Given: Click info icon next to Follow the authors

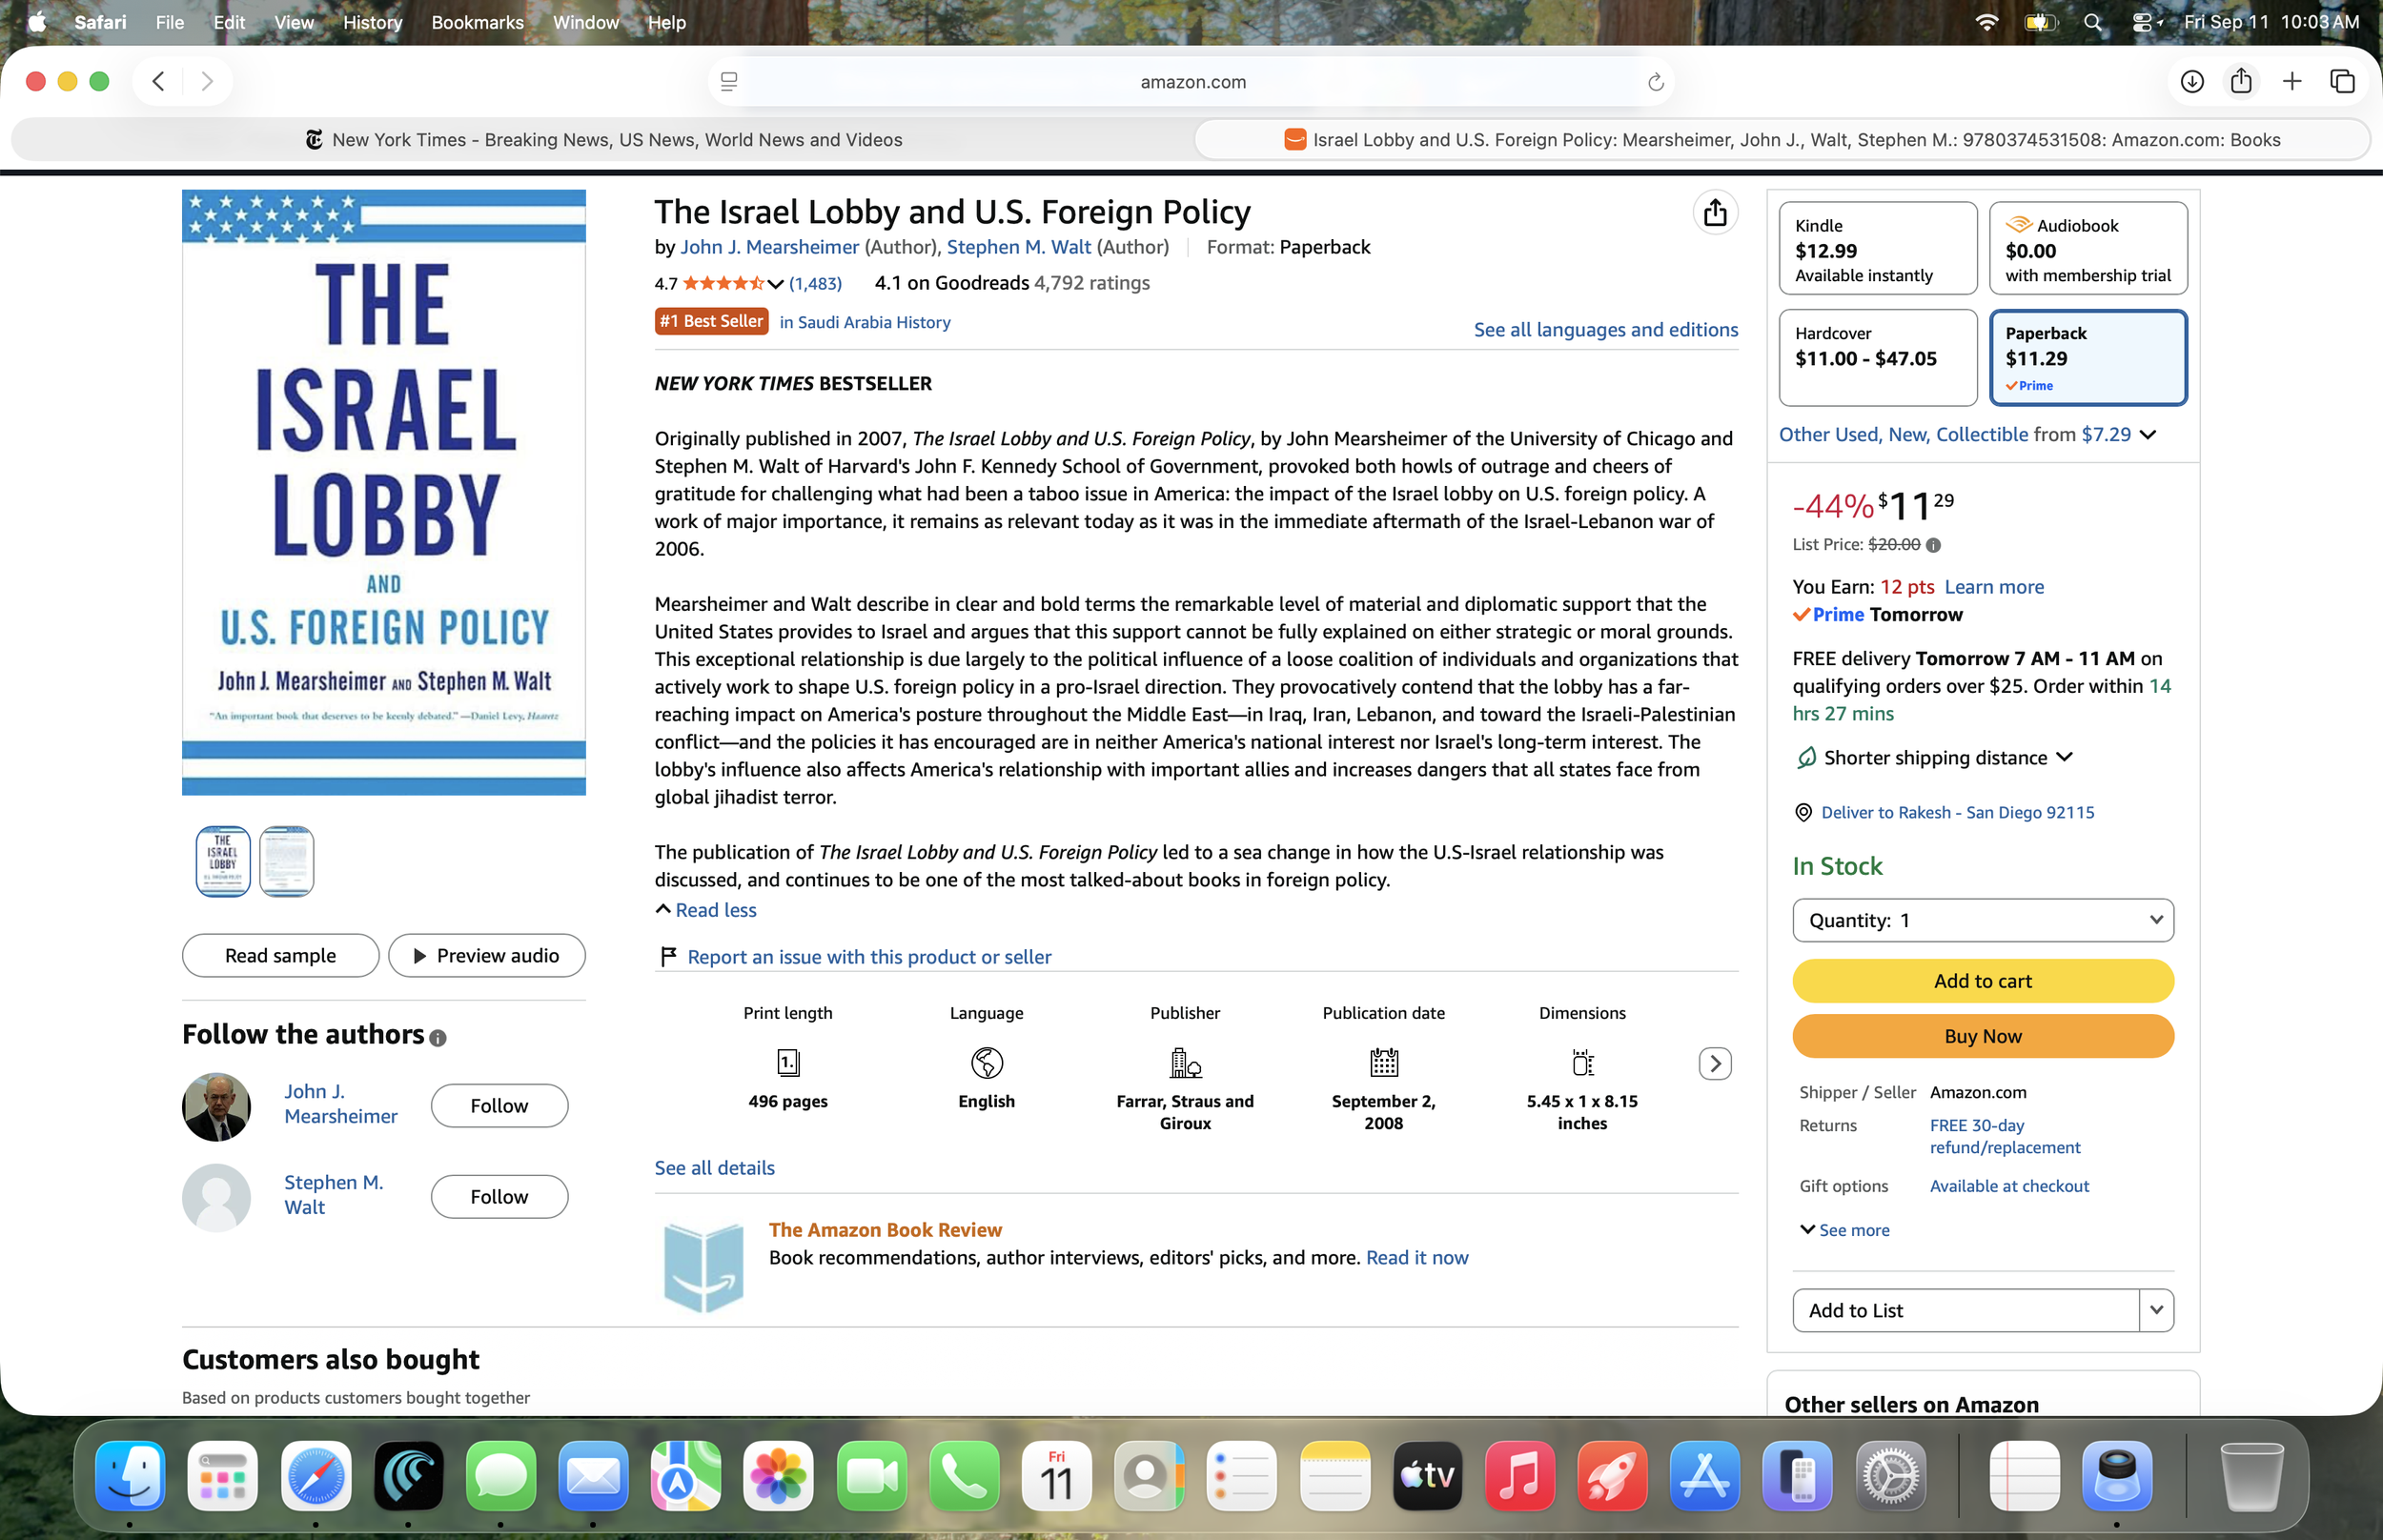Looking at the screenshot, I should point(438,1038).
